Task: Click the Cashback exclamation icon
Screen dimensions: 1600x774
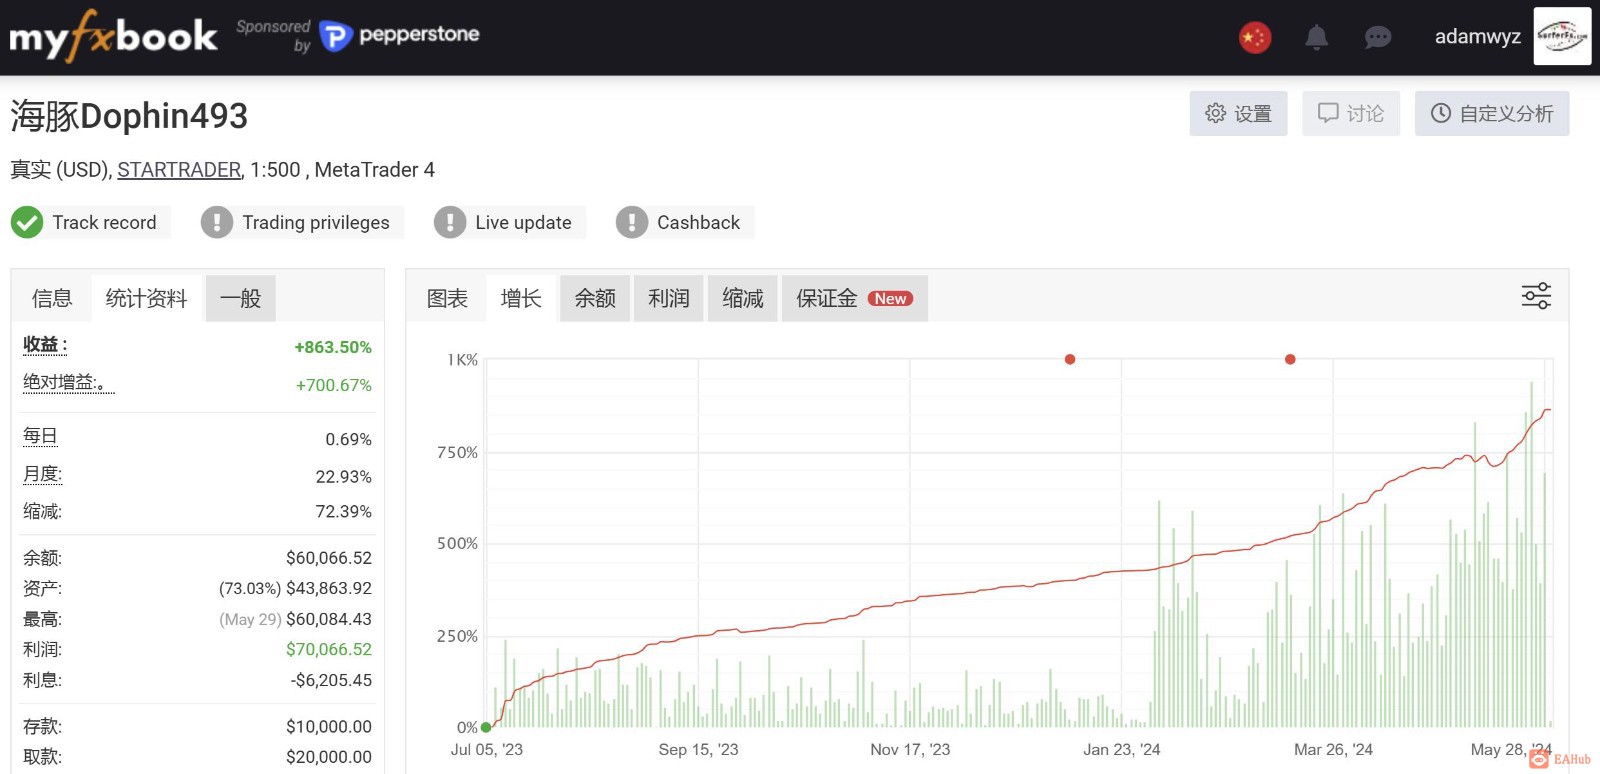Action: click(632, 222)
